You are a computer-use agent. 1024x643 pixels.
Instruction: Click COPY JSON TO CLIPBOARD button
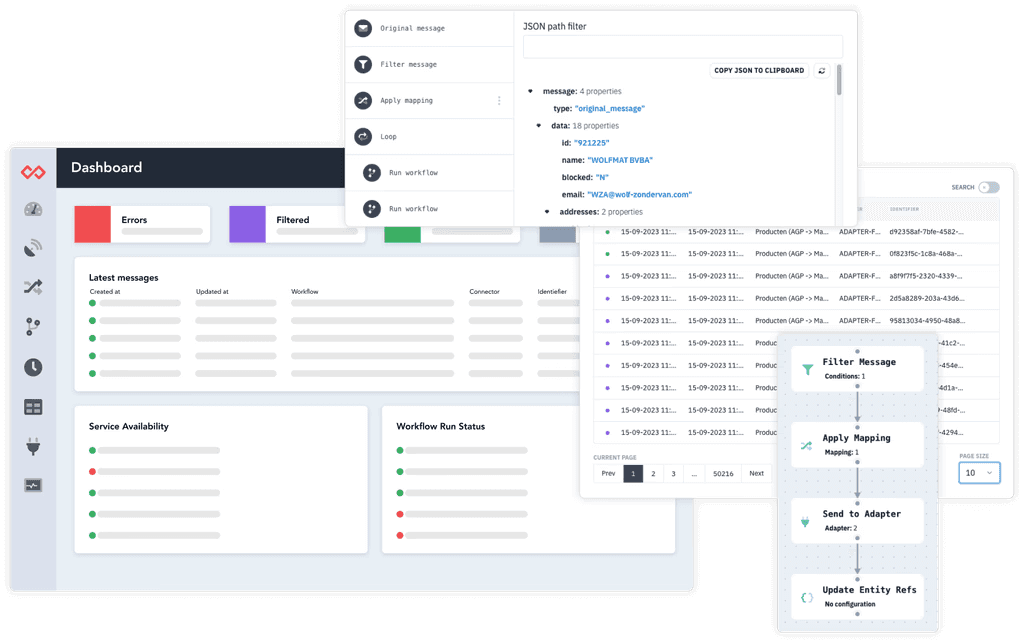coord(759,71)
